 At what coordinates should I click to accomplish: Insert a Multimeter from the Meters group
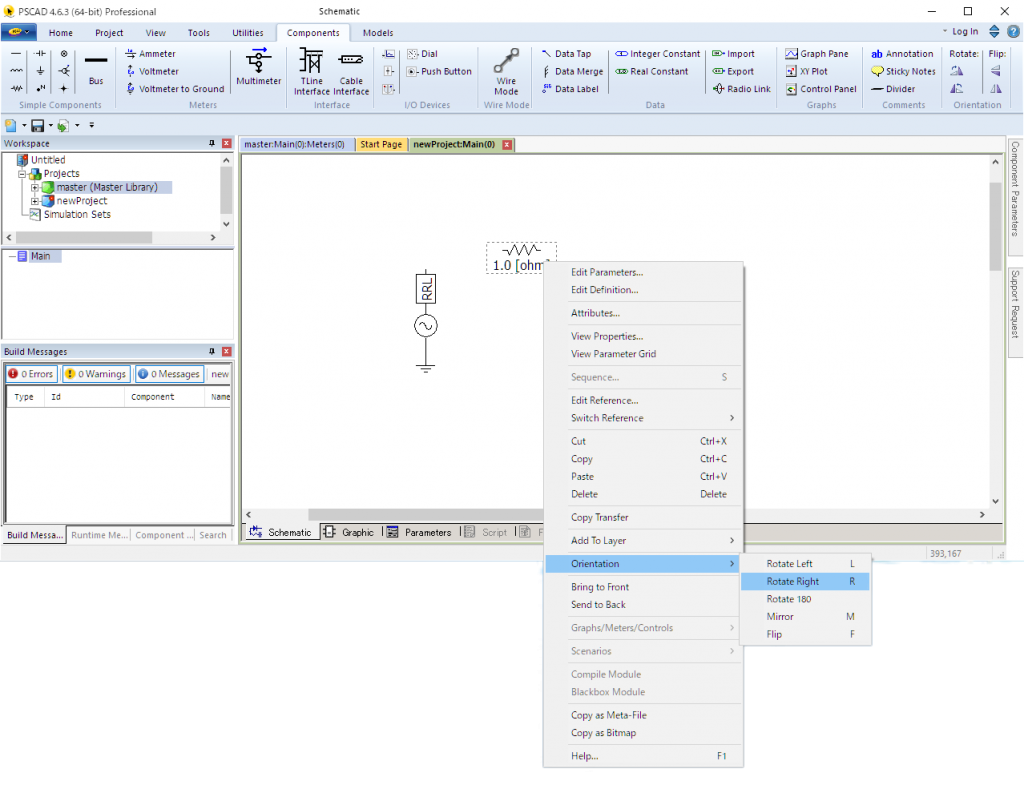tap(259, 68)
